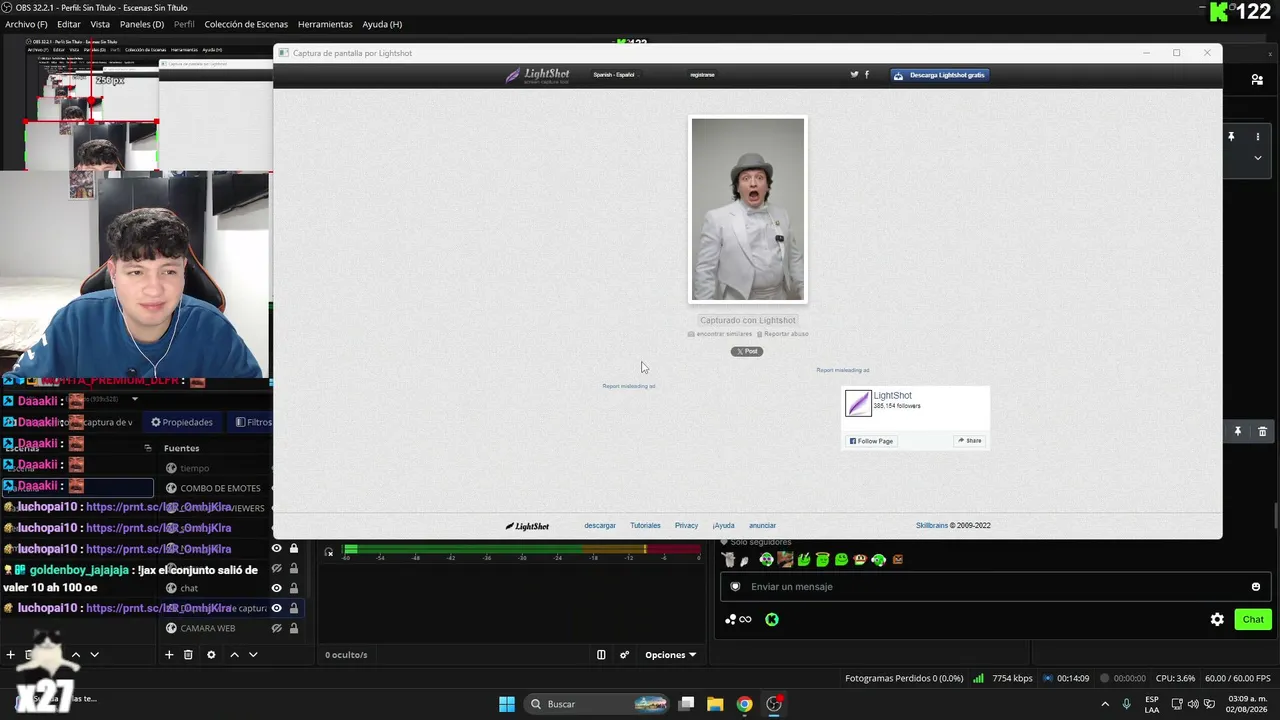Click the emoji picker icon in chat input
1280x720 pixels.
(1256, 587)
